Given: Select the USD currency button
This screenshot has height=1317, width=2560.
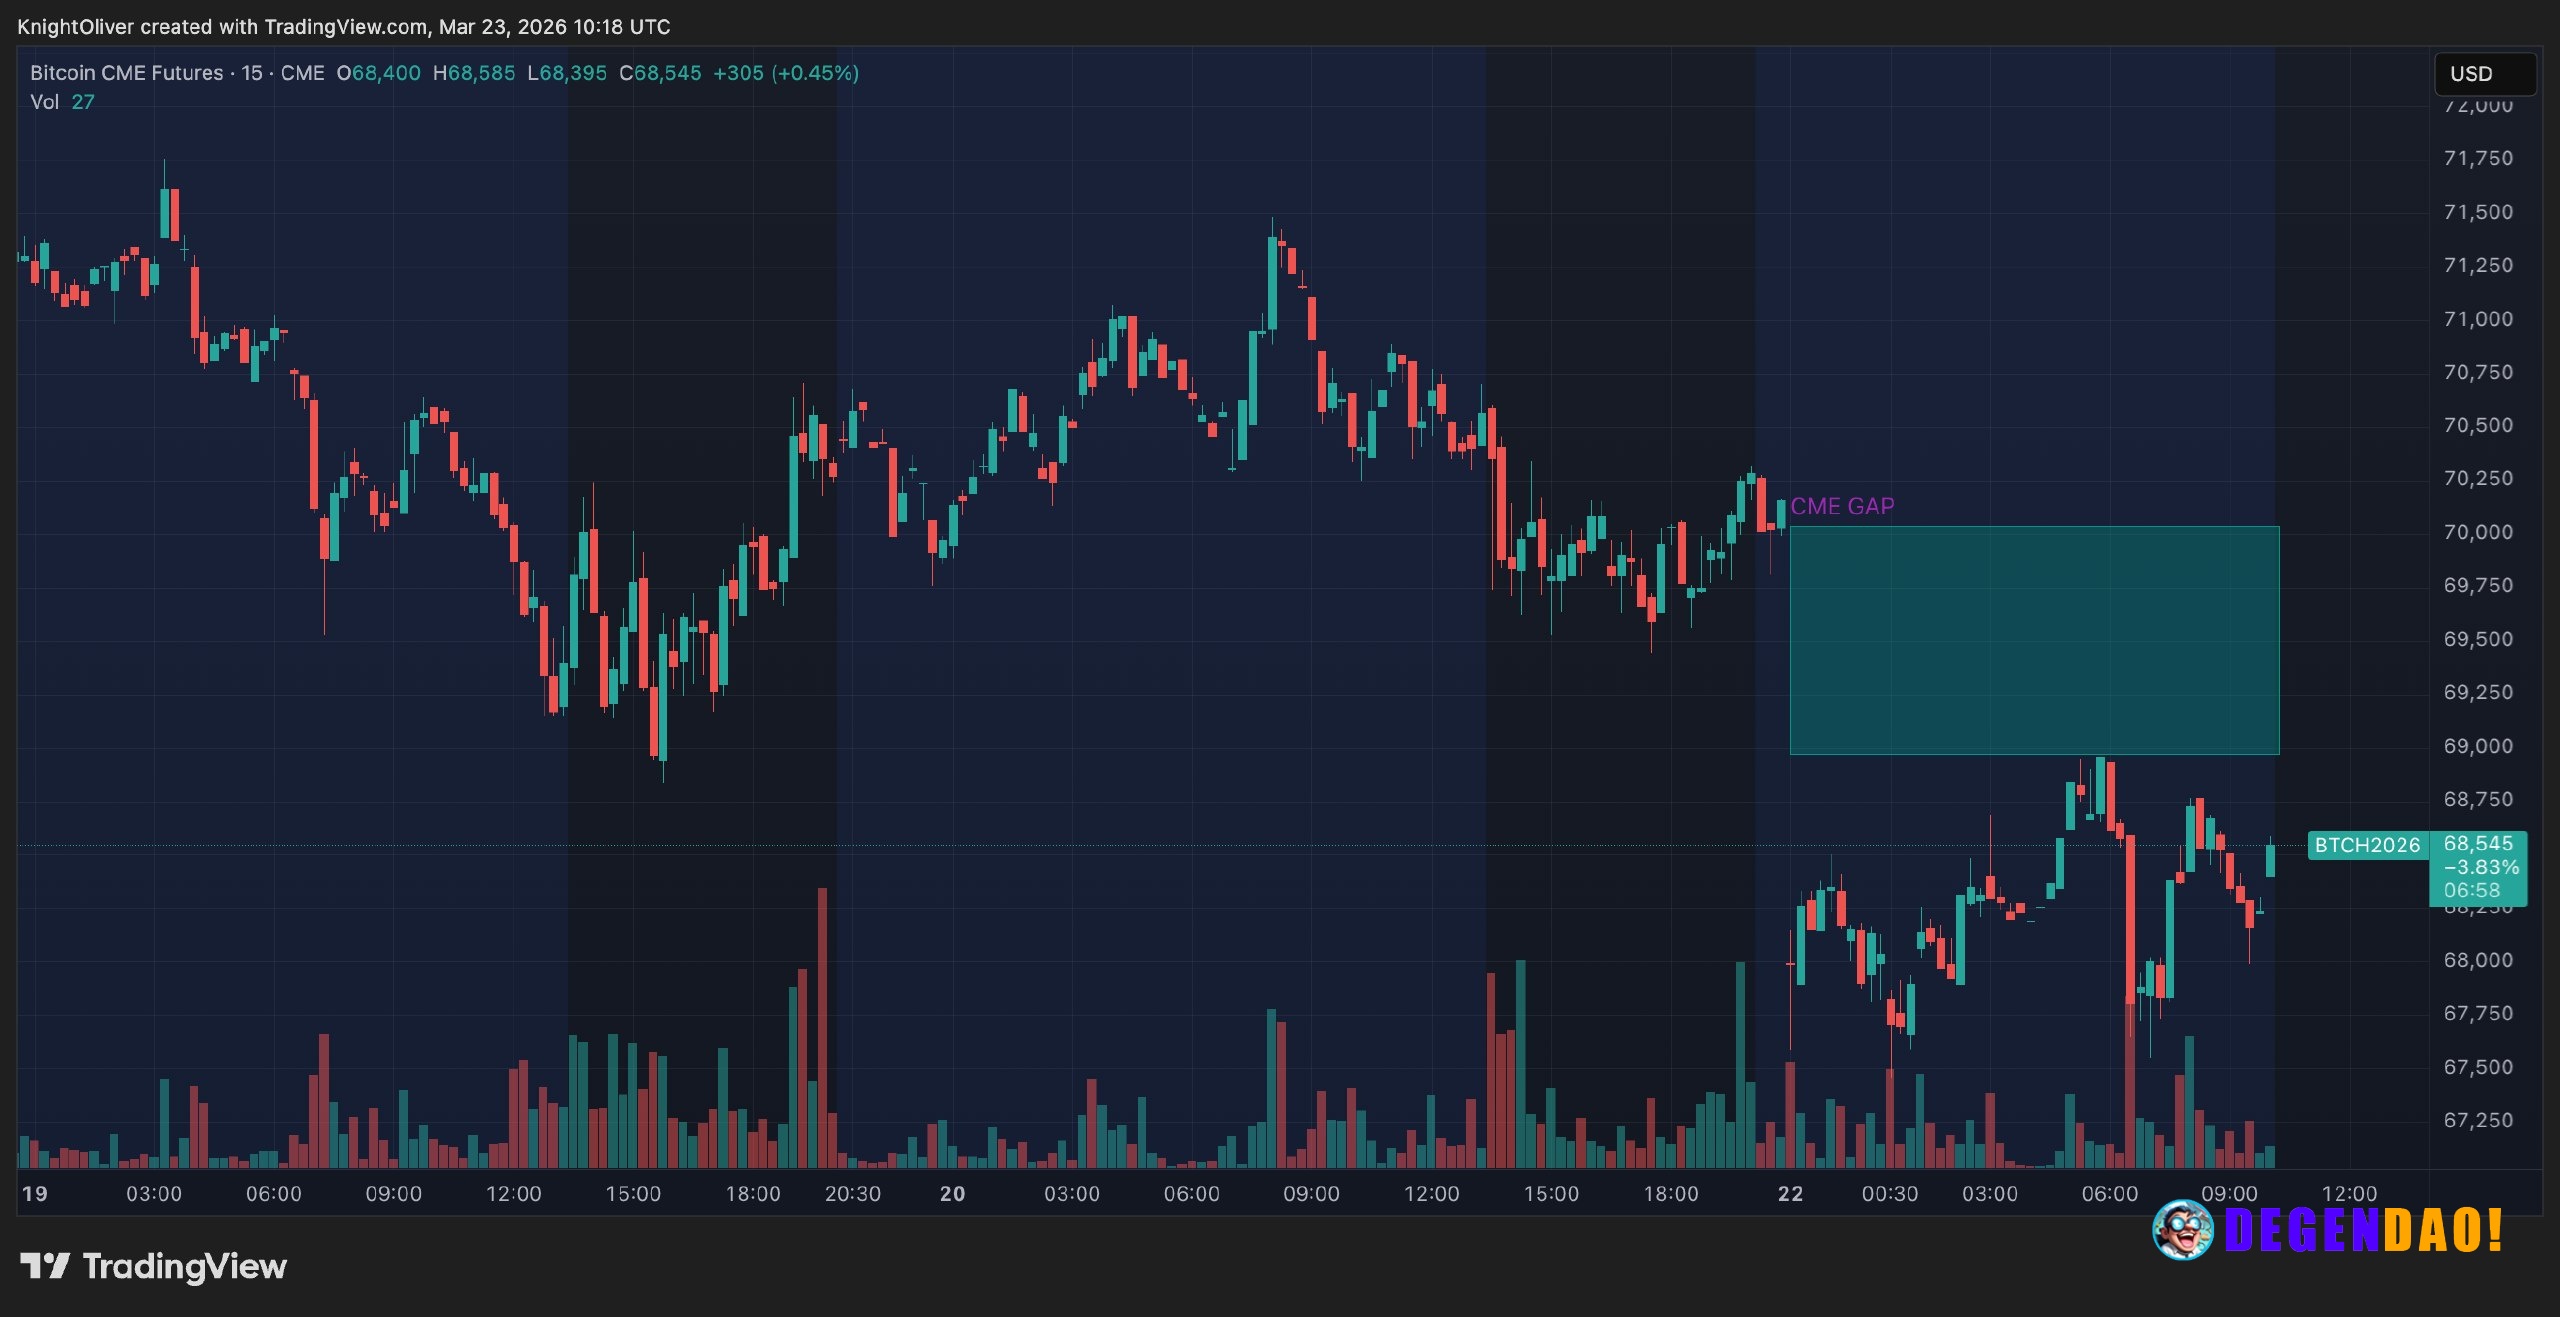Looking at the screenshot, I should click(2484, 72).
